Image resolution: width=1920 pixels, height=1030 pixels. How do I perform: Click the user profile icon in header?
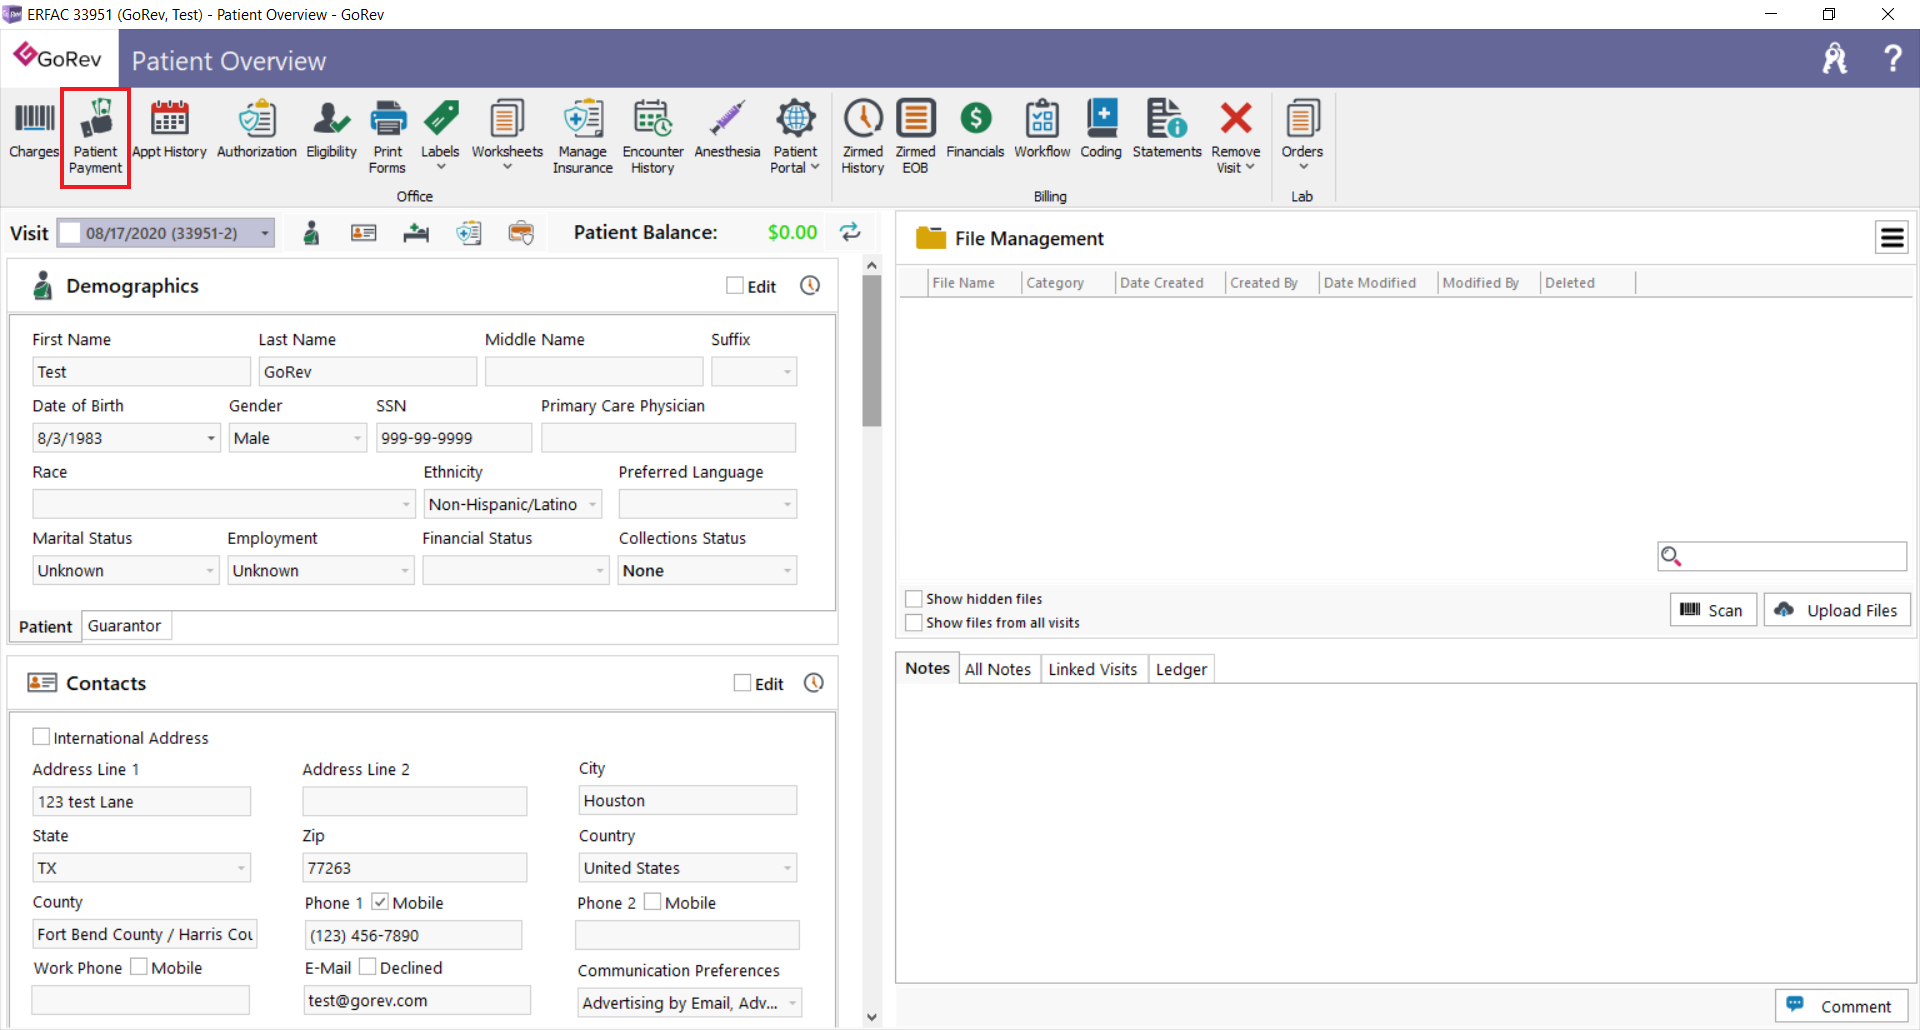pyautogui.click(x=1835, y=58)
